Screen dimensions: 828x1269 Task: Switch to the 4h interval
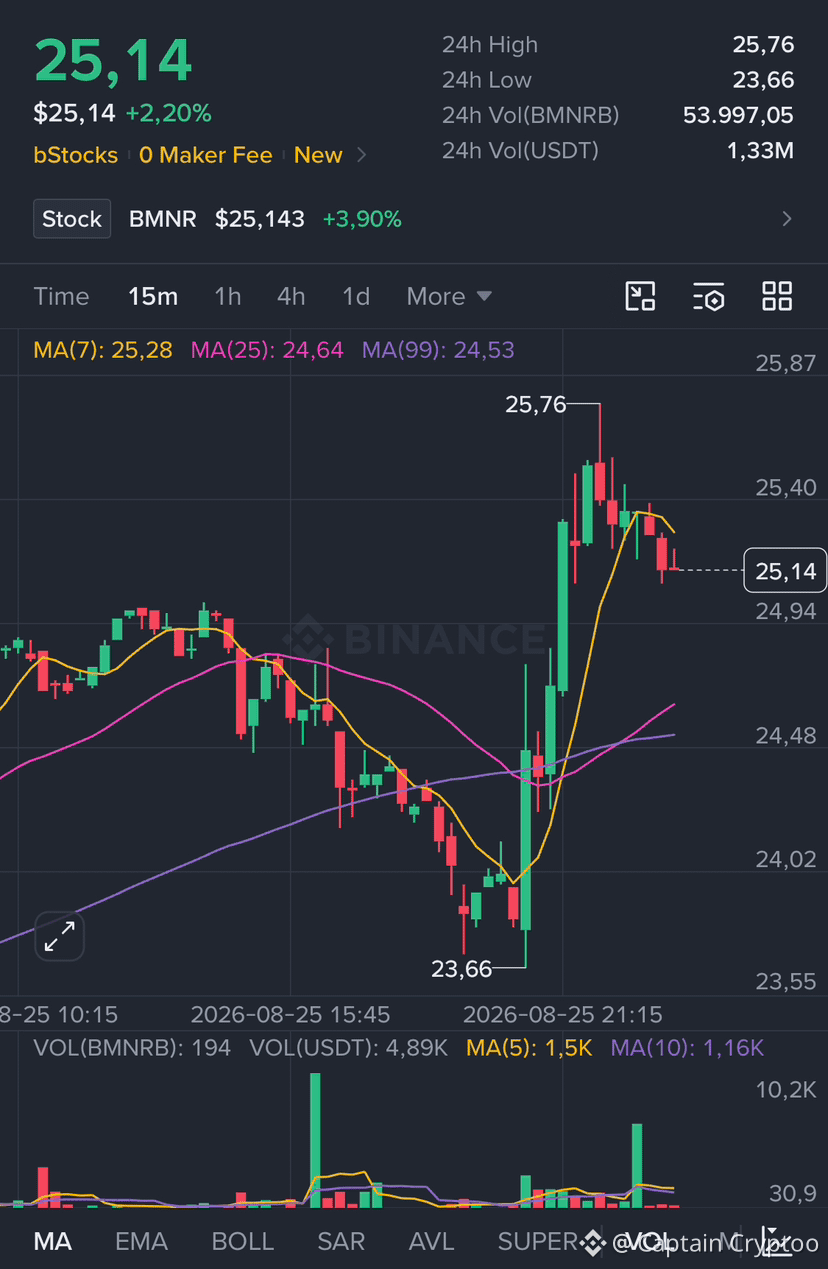pos(291,296)
